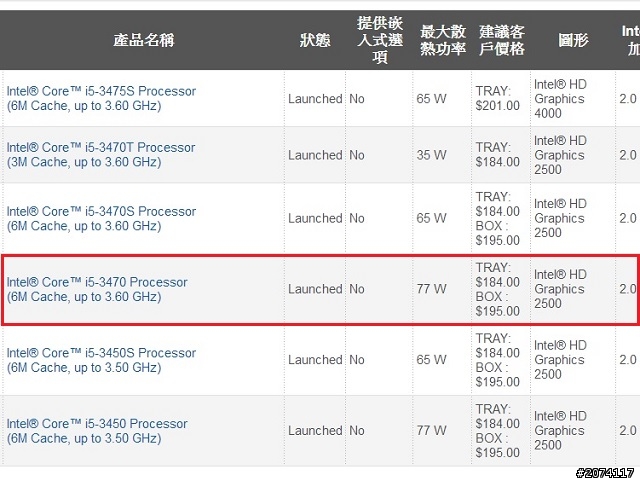Viewport: 640px width, 481px height.
Task: Click the 產品名稱 column header
Action: click(x=144, y=40)
